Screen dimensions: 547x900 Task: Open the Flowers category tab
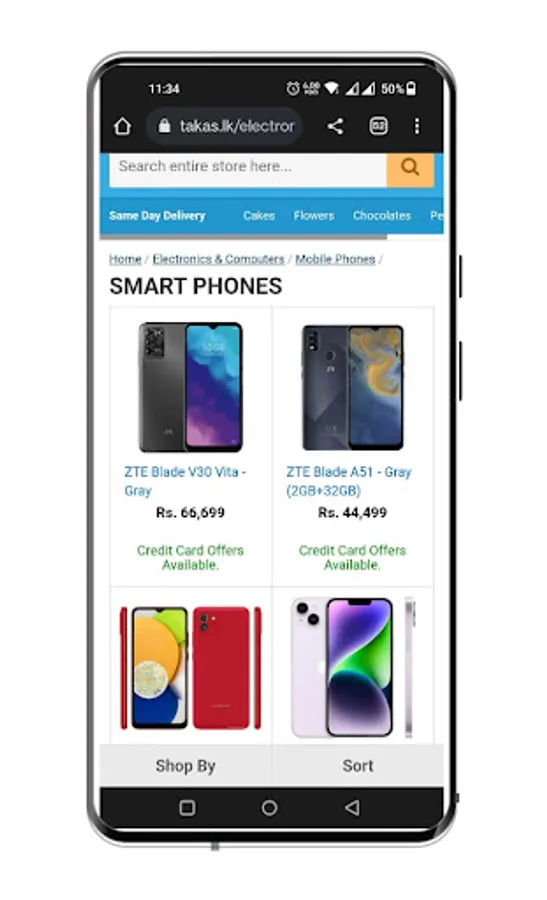click(314, 216)
